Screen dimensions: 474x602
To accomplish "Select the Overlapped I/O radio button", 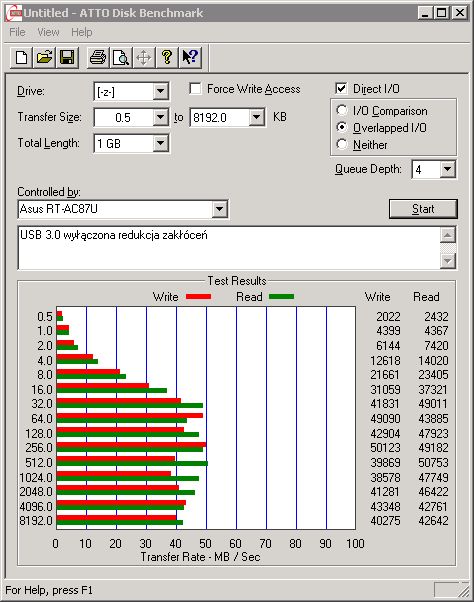I will coord(342,127).
